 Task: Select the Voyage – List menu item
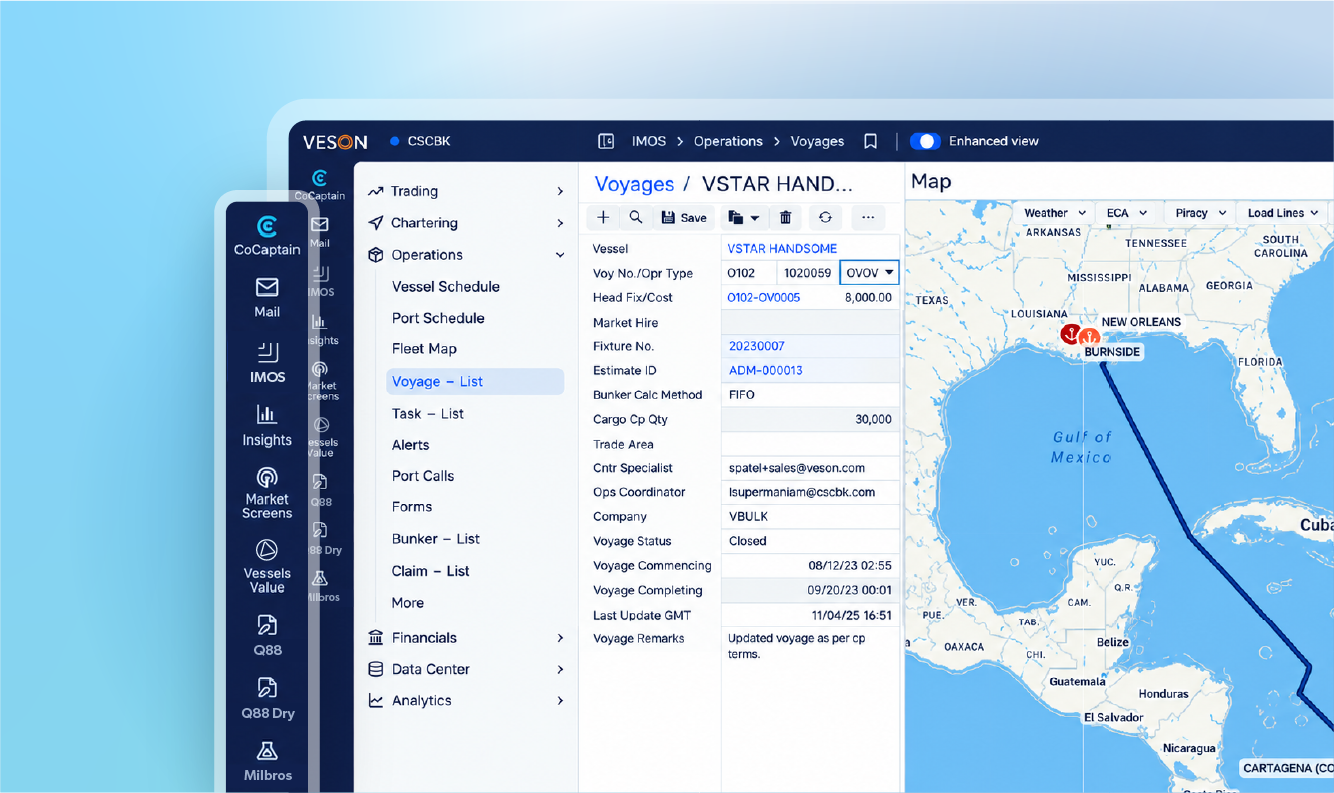[475, 381]
